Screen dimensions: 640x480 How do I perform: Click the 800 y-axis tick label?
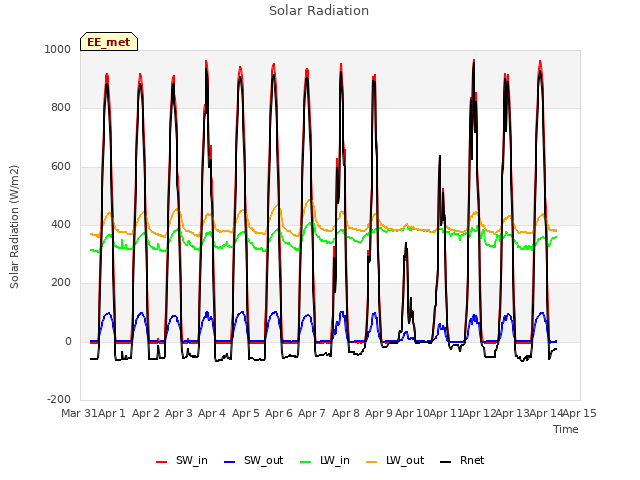61,108
